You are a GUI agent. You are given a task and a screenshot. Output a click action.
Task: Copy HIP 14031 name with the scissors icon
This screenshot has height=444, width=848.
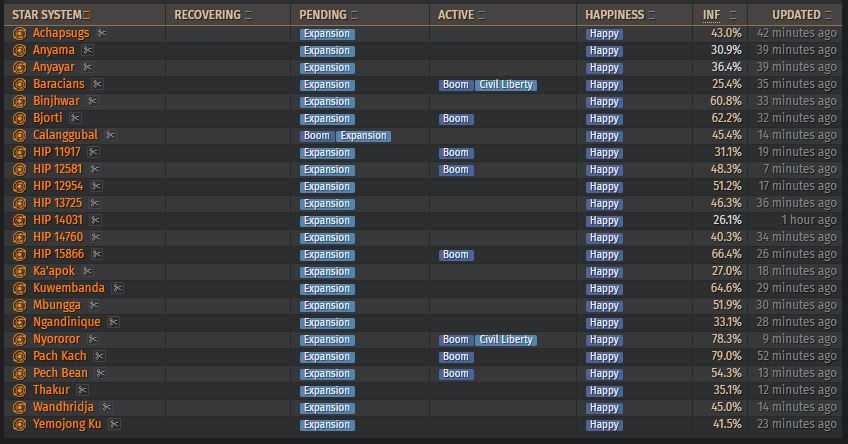(x=95, y=220)
